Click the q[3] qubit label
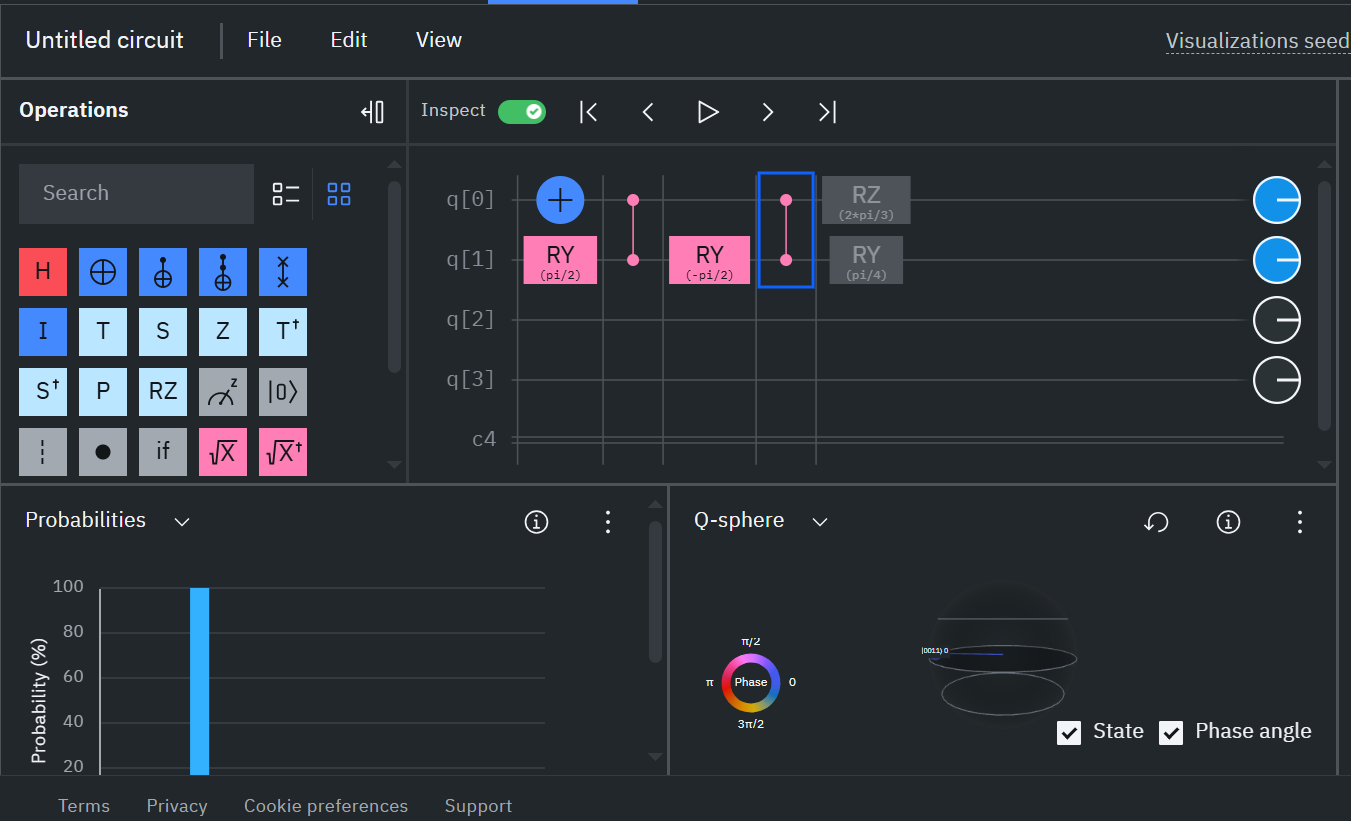Screen dimensions: 1351x821 click(471, 380)
